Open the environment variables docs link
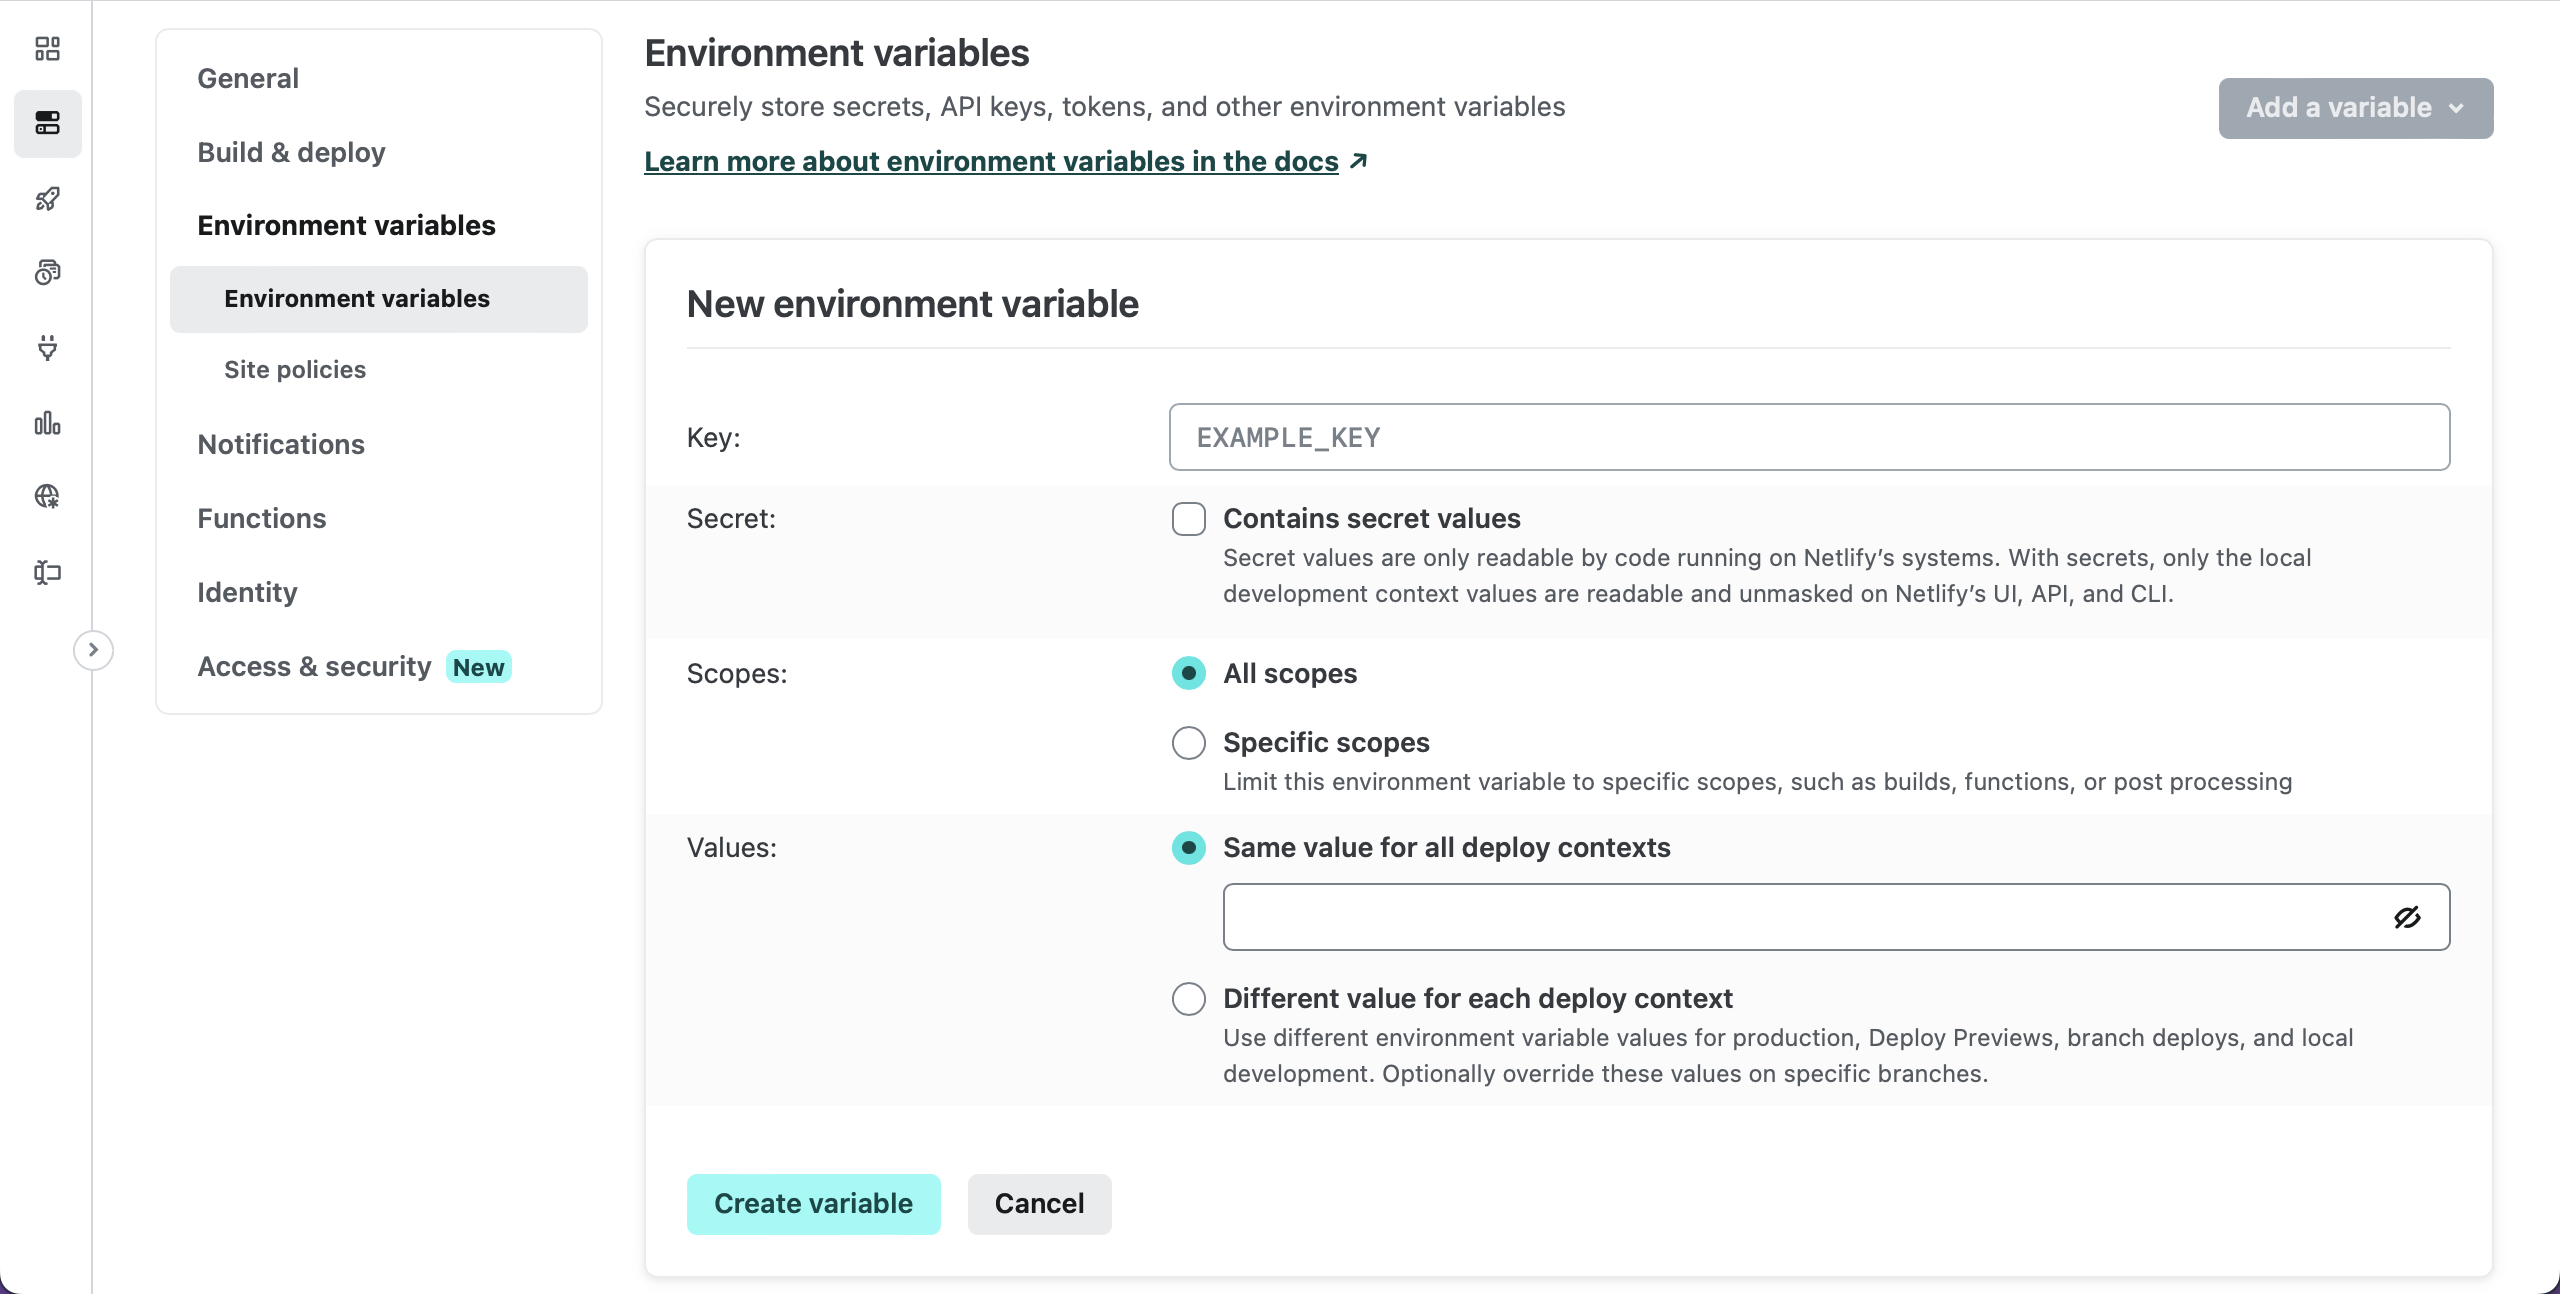The image size is (2560, 1294). pos(991,161)
